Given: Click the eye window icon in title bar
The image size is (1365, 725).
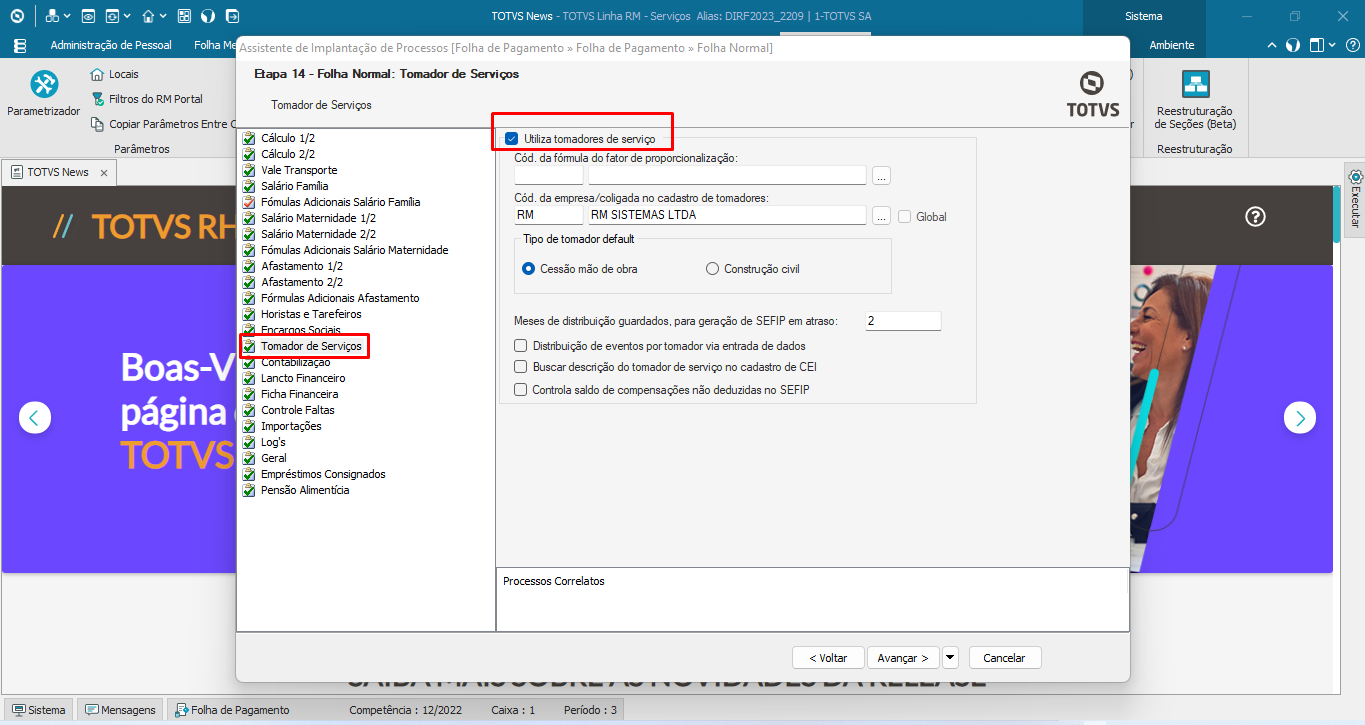Looking at the screenshot, I should (x=88, y=16).
